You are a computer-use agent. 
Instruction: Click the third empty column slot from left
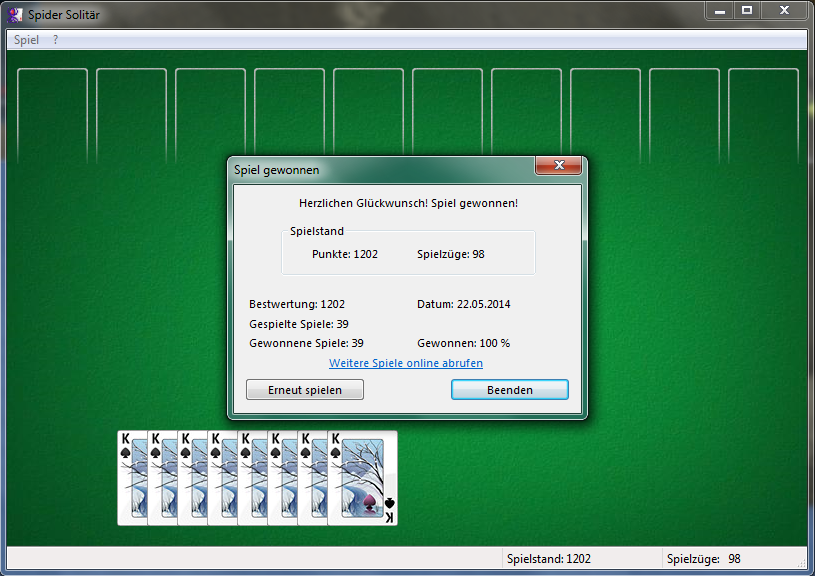coord(210,115)
